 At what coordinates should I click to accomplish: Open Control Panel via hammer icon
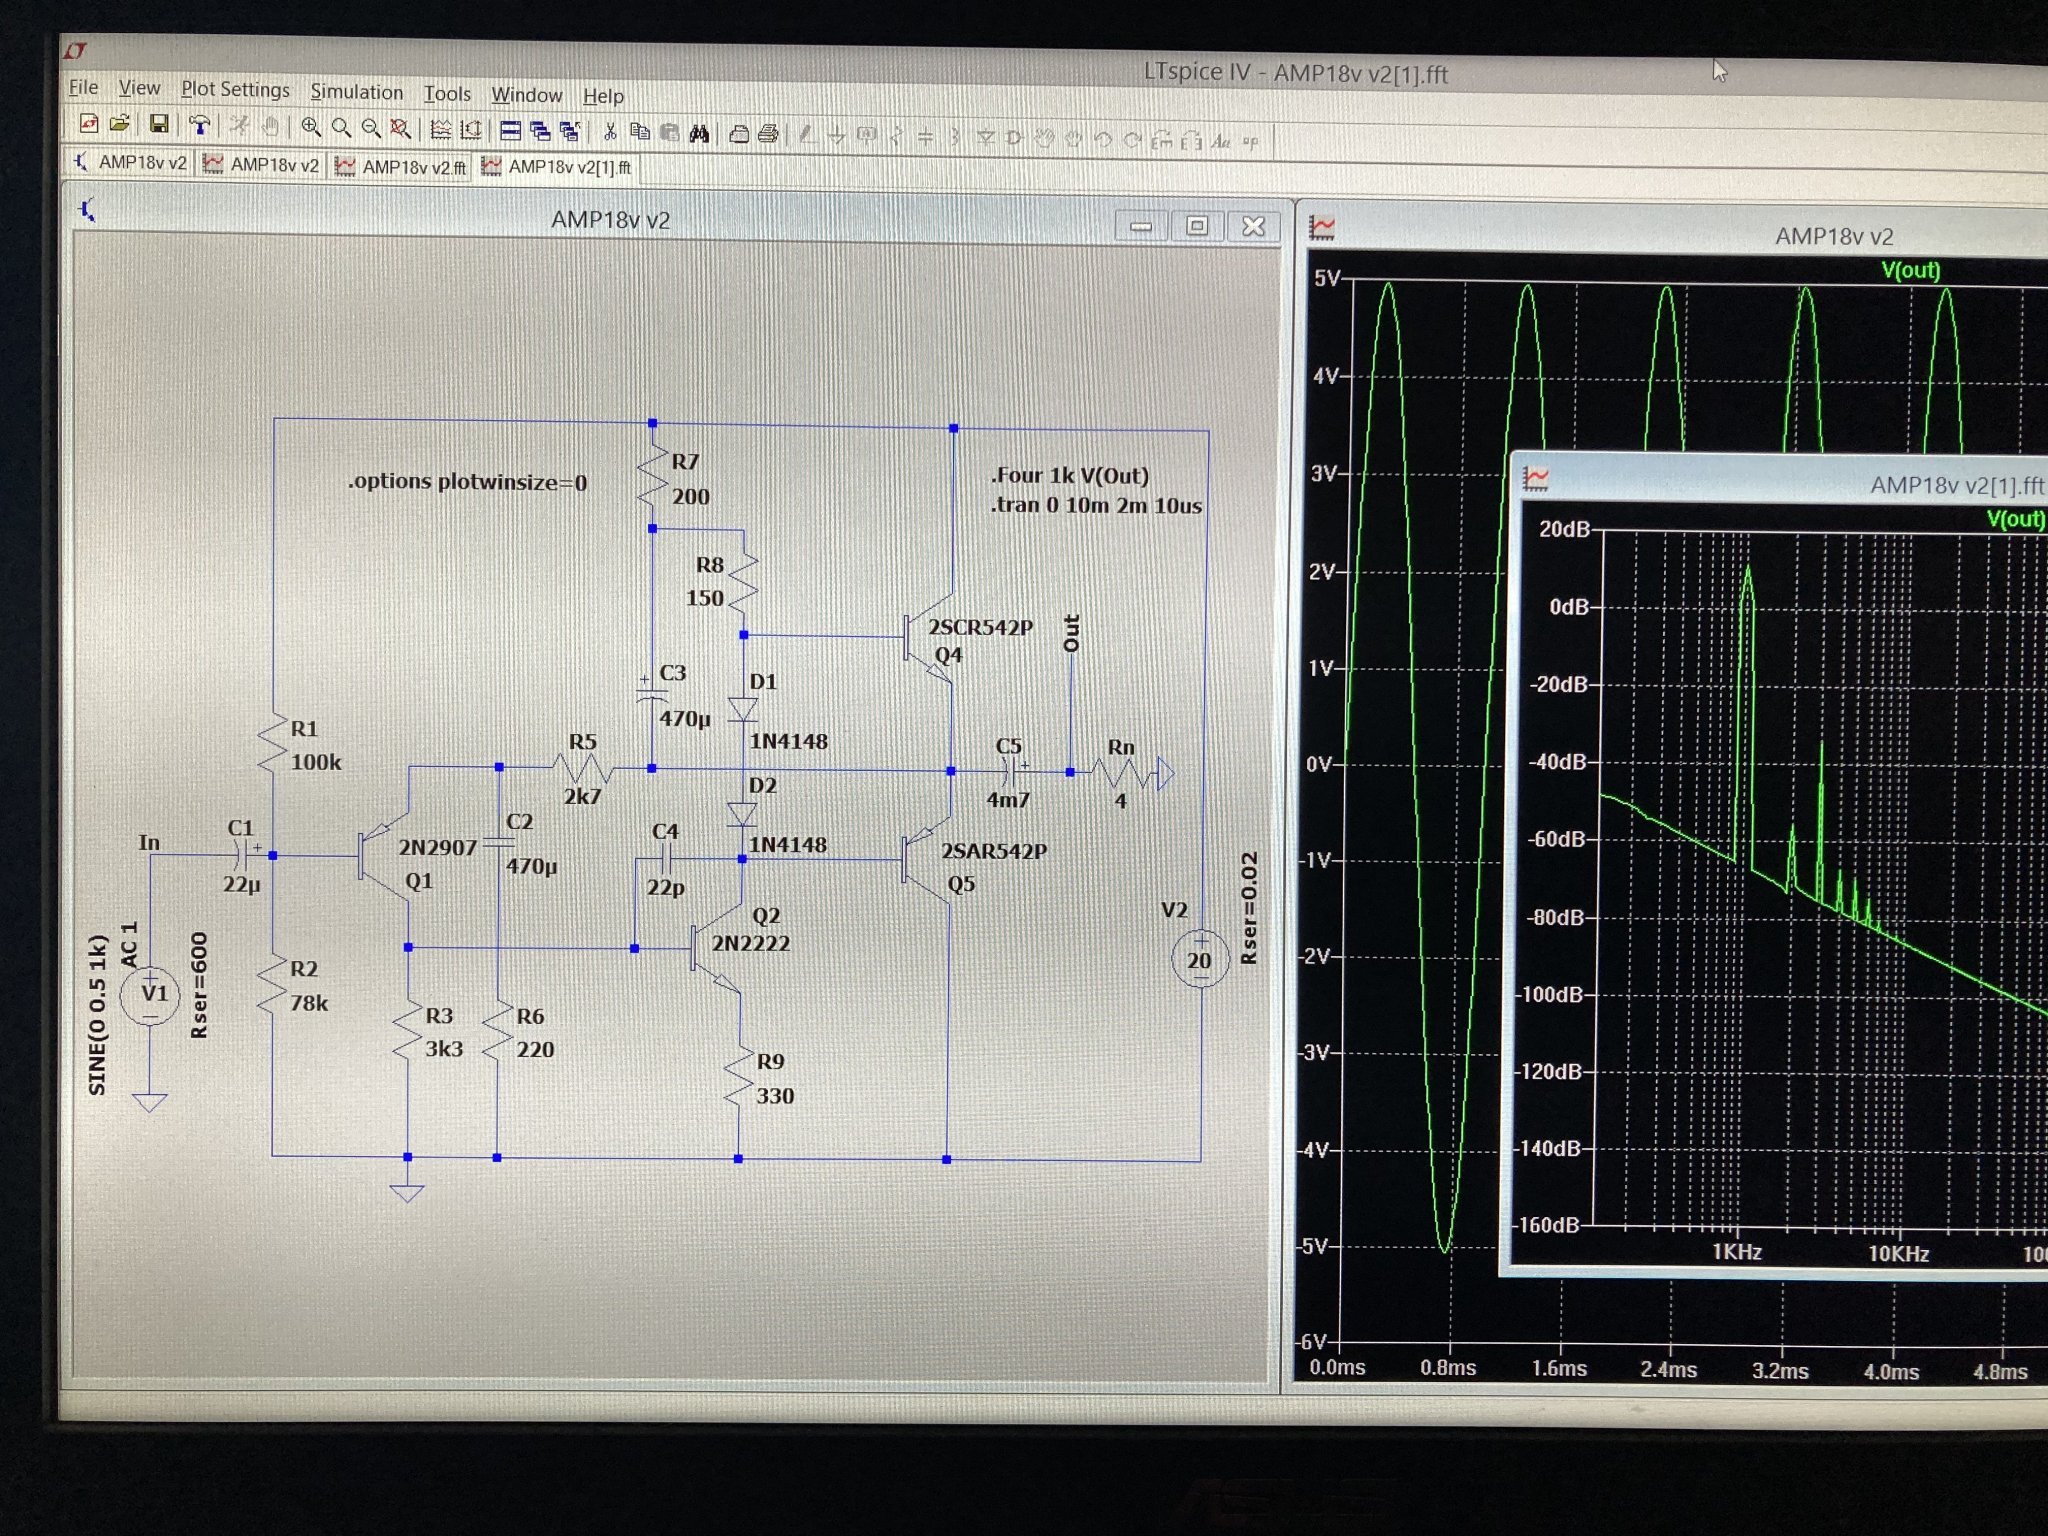click(x=199, y=125)
